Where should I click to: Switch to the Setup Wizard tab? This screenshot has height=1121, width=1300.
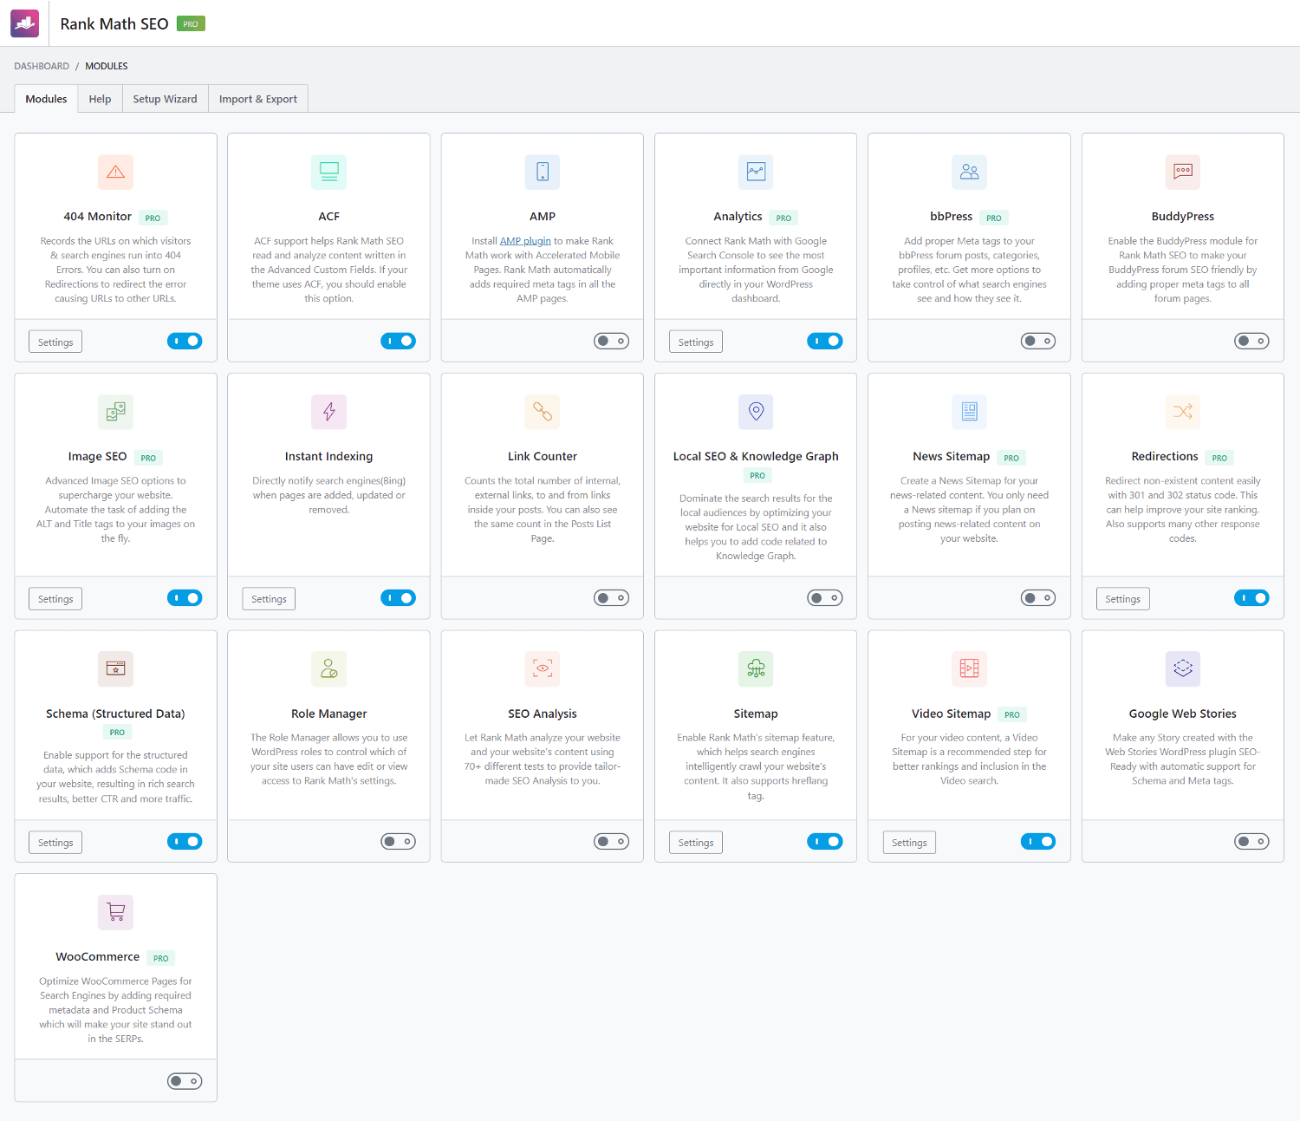coord(165,99)
